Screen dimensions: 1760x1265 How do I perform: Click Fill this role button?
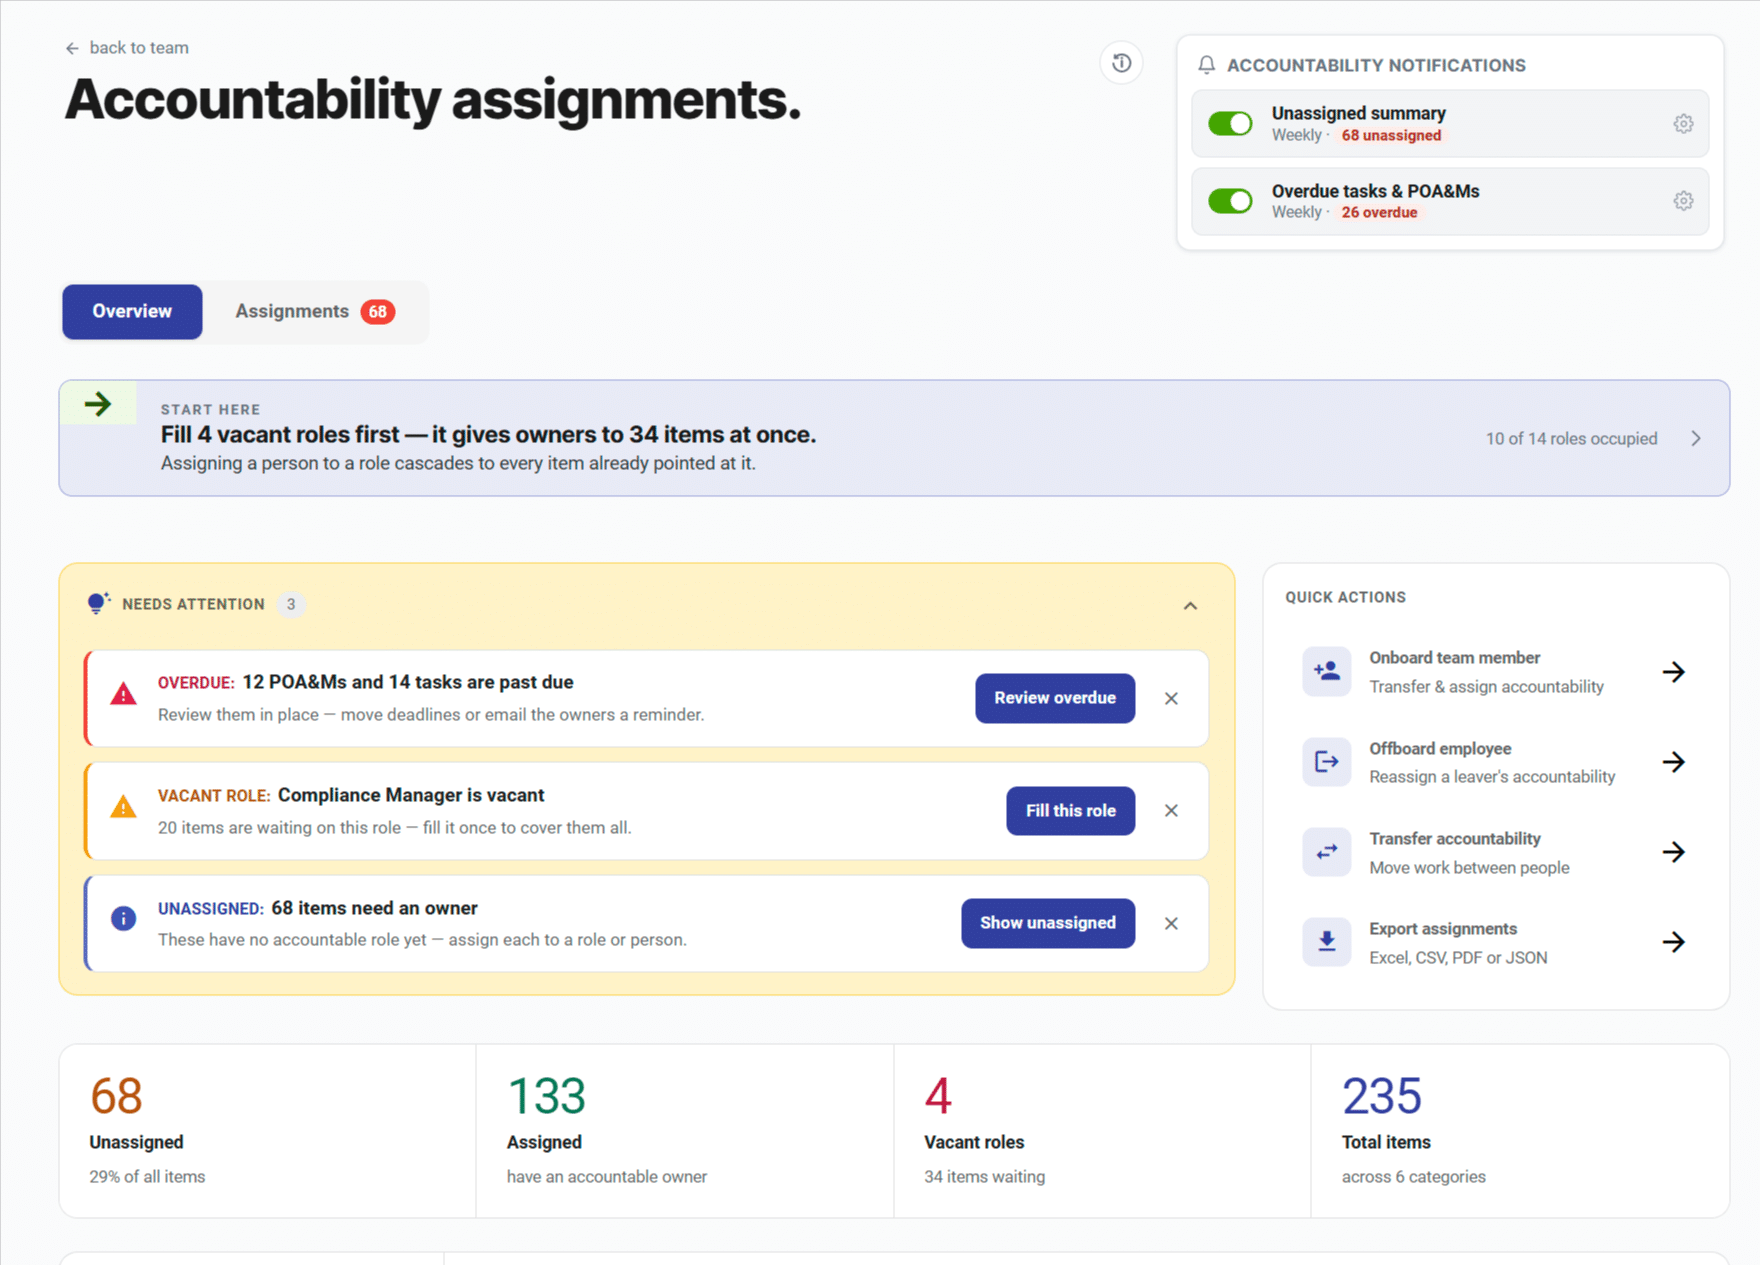(1070, 811)
